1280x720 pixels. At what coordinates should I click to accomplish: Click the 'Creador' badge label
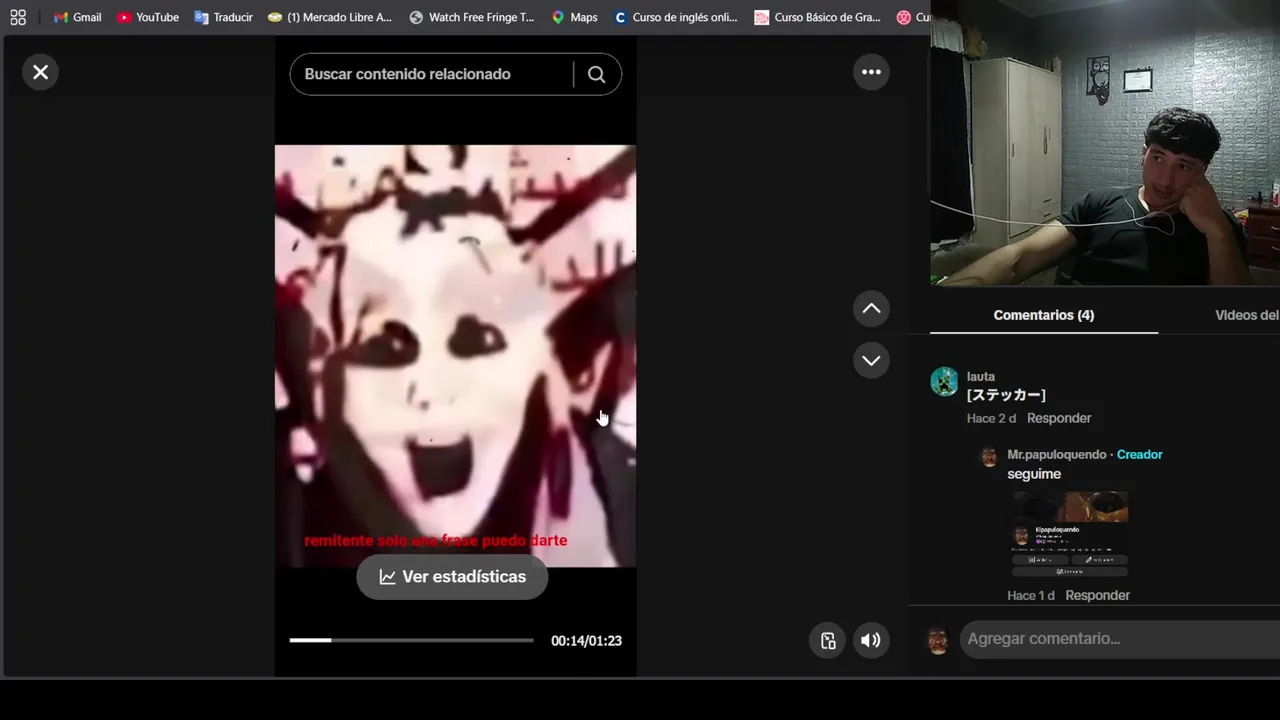(1139, 455)
